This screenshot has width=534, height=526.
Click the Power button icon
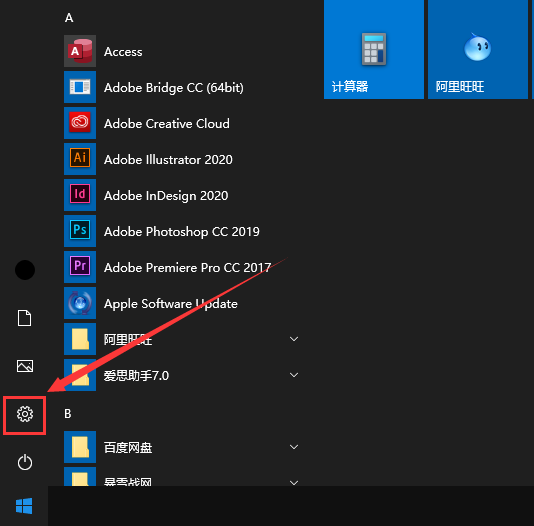coord(25,462)
